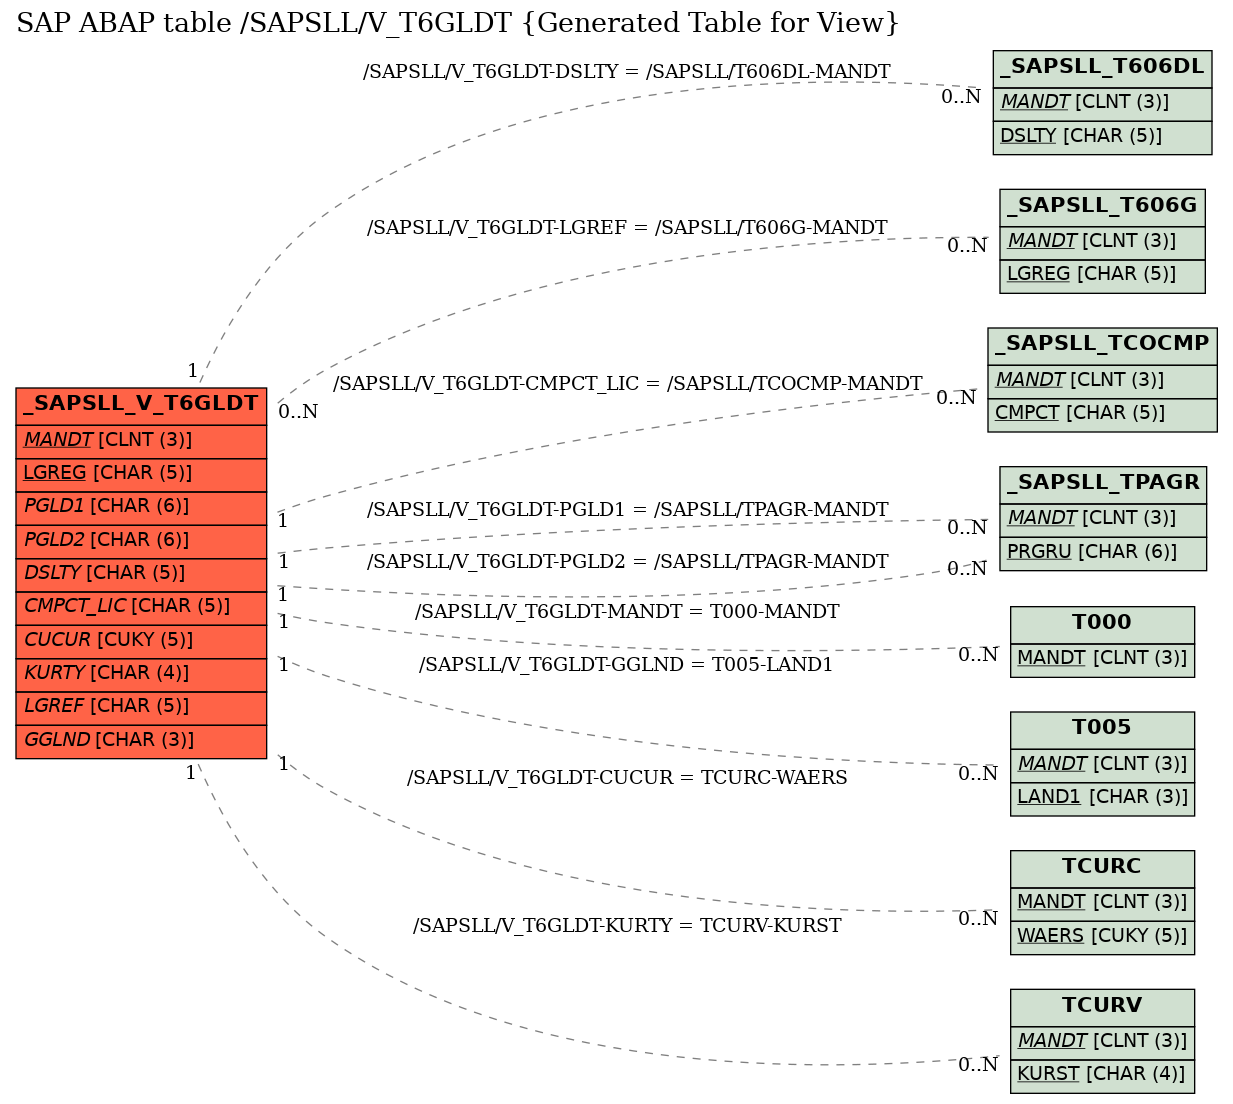
Task: Click the 0..N label beside _SAPSLL_V_T6GLDT header
Action: coord(298,412)
